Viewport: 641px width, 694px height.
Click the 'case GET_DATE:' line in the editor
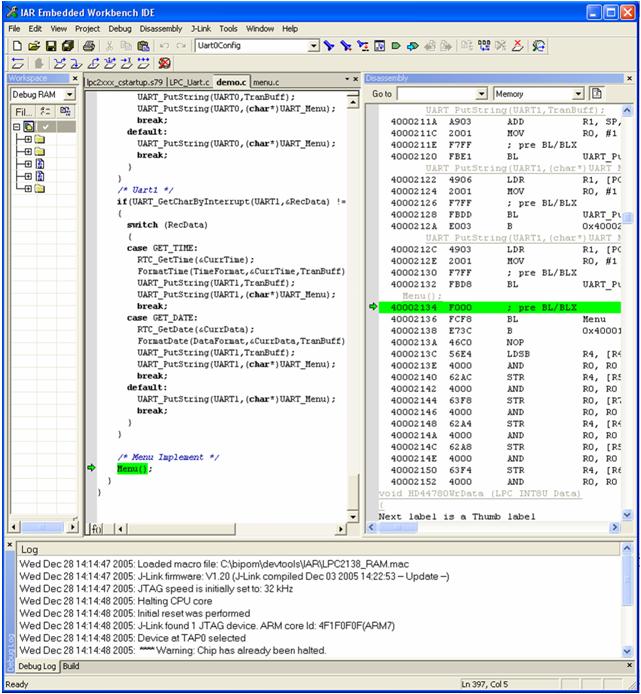pyautogui.click(x=162, y=318)
